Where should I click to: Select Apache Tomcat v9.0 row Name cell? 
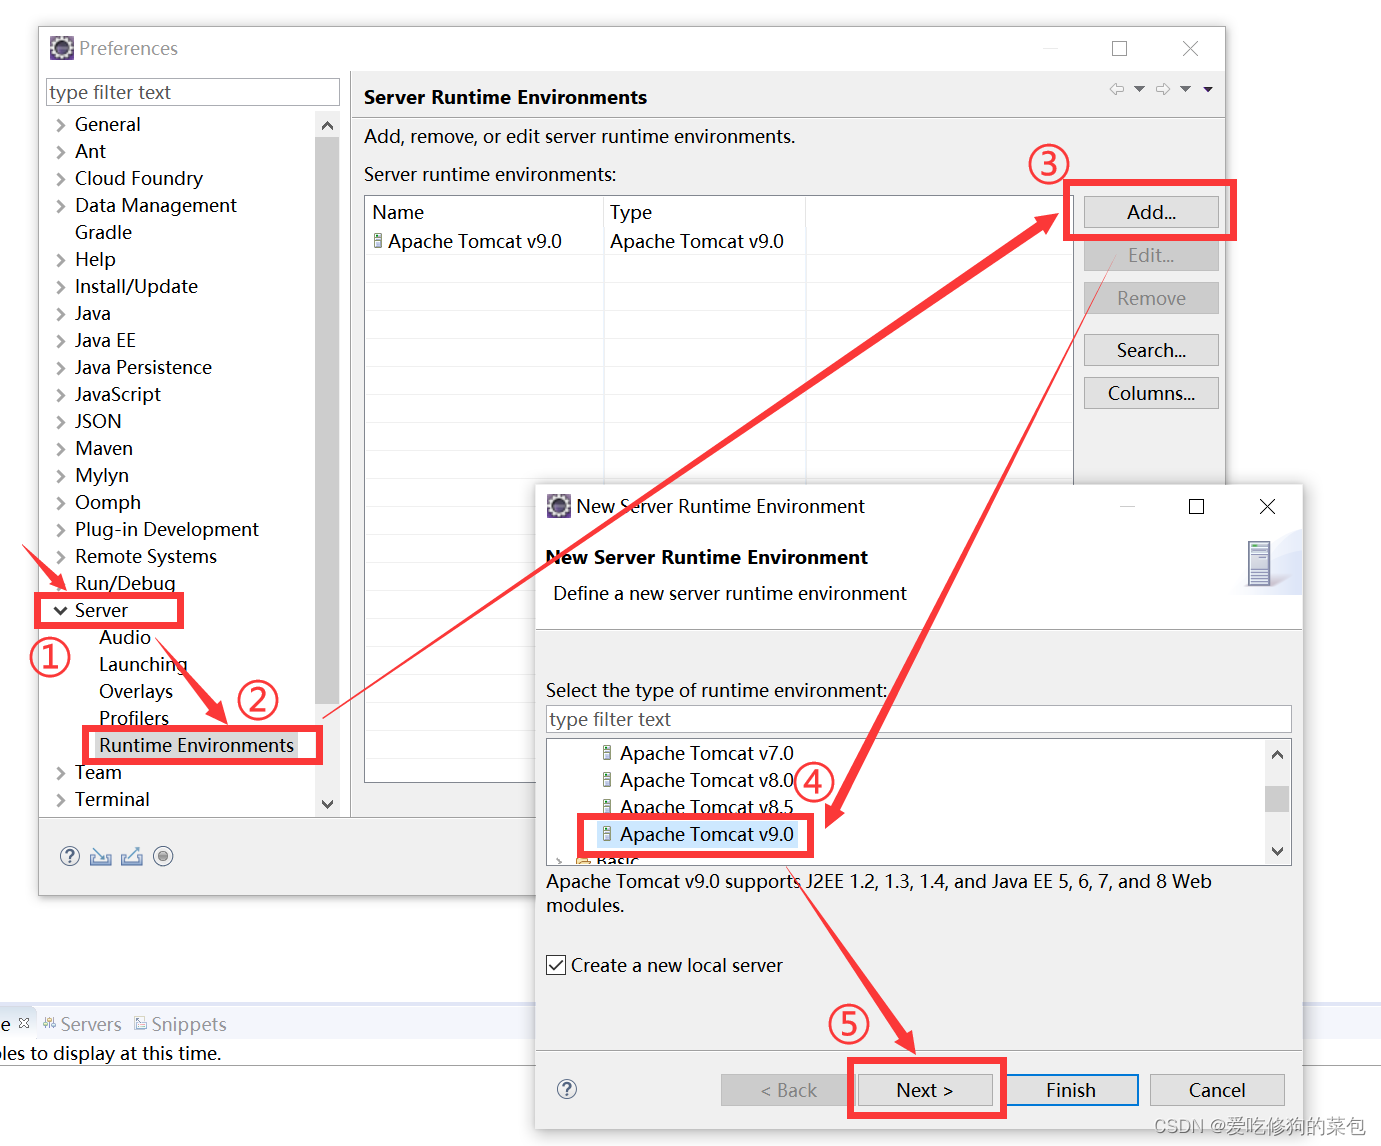tap(484, 241)
